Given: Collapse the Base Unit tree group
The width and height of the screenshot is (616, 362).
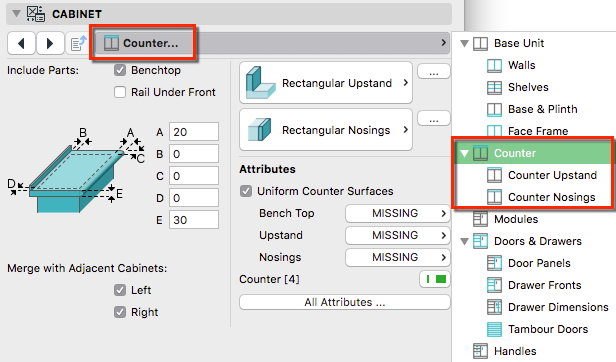Looking at the screenshot, I should [464, 43].
